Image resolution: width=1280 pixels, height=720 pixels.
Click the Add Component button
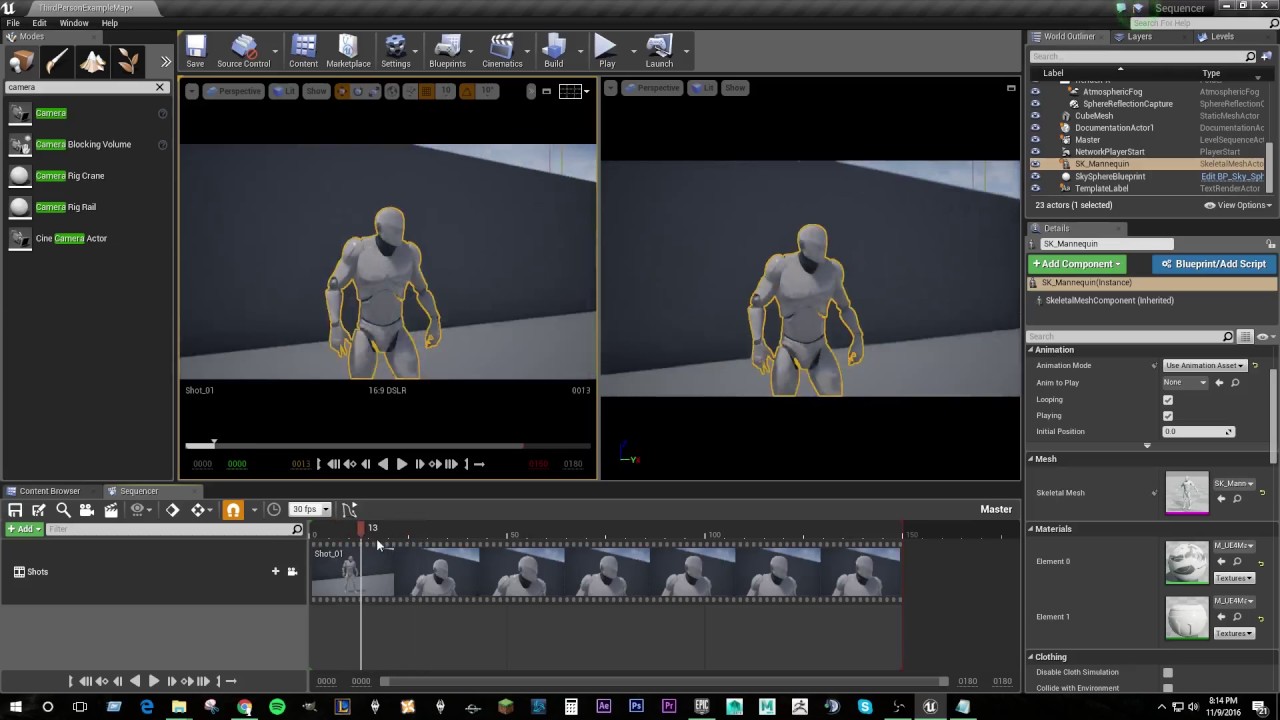(1077, 264)
